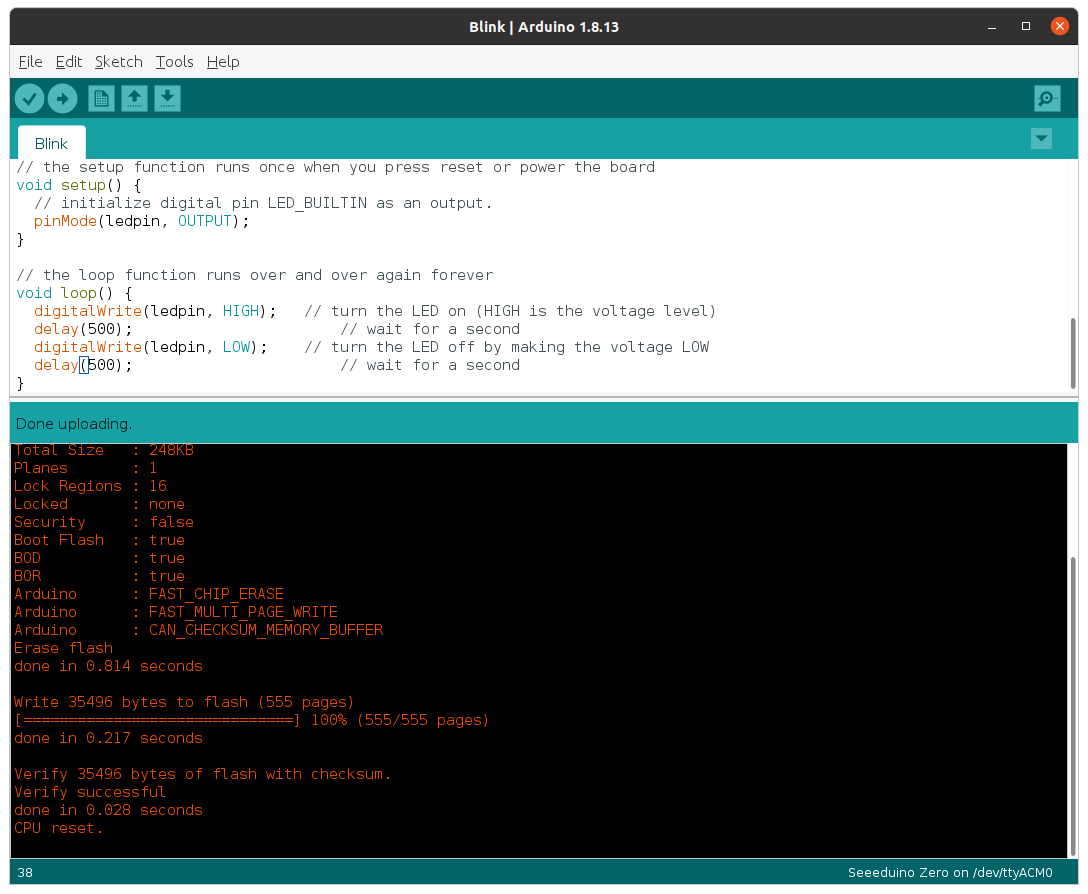The height and width of the screenshot is (894, 1088).
Task: Click the 'Write 35496 bytes to flash' line
Action: pos(184,702)
